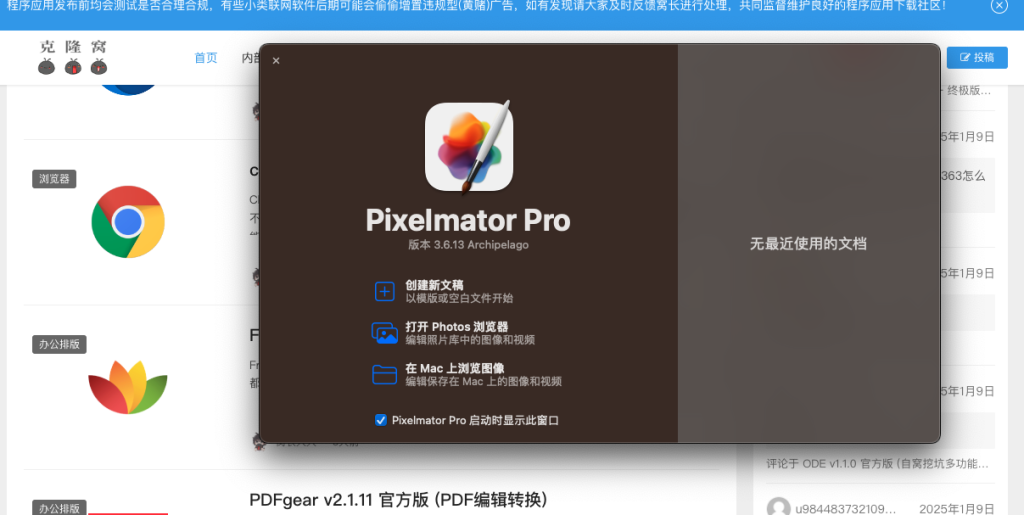The width and height of the screenshot is (1024, 515).
Task: Click version text 版本 3.6.13 Archipelago
Action: coord(468,245)
